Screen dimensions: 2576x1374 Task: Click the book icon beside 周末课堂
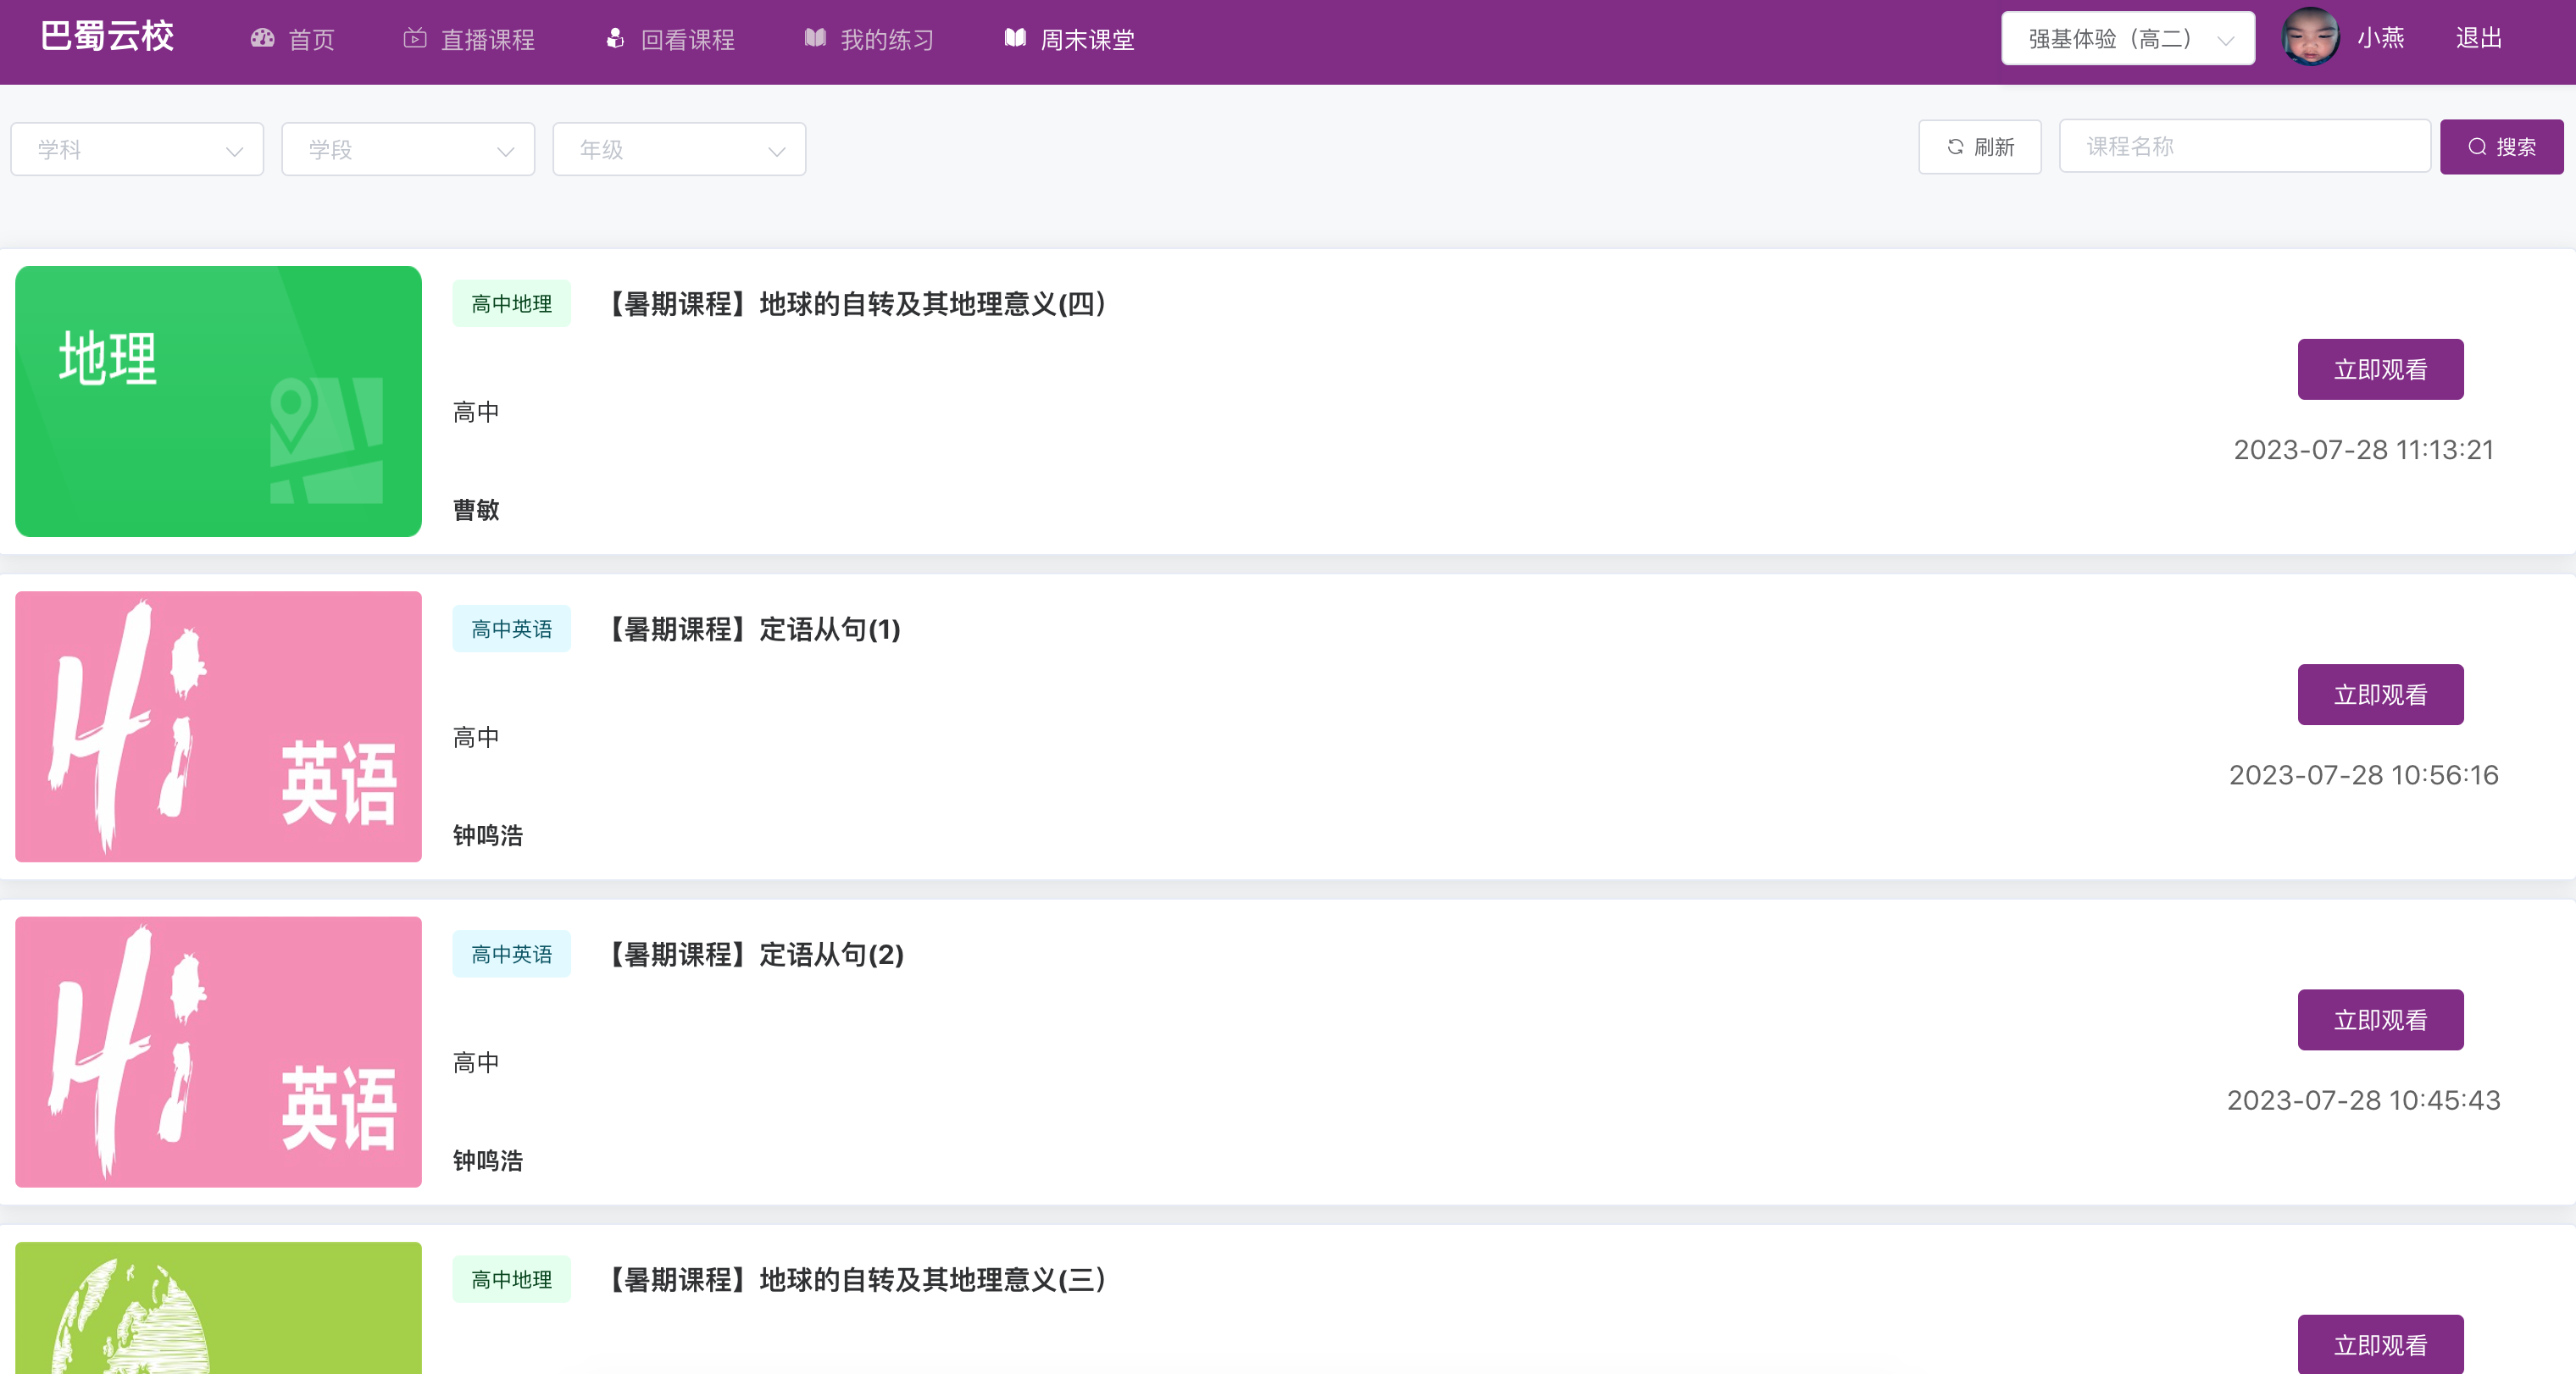pos(1015,38)
